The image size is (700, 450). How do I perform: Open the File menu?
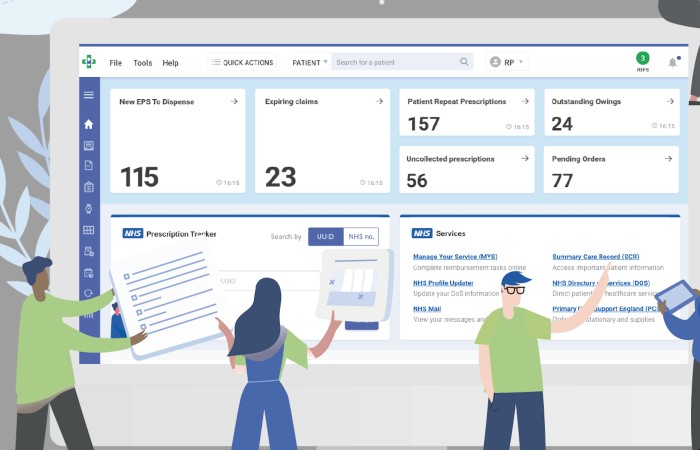pos(116,63)
